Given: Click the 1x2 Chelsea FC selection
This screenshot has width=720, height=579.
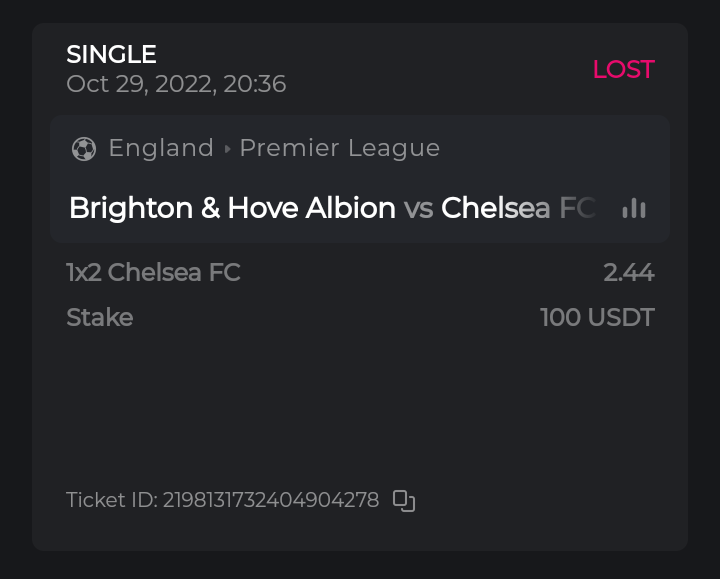Looking at the screenshot, I should coord(153,272).
